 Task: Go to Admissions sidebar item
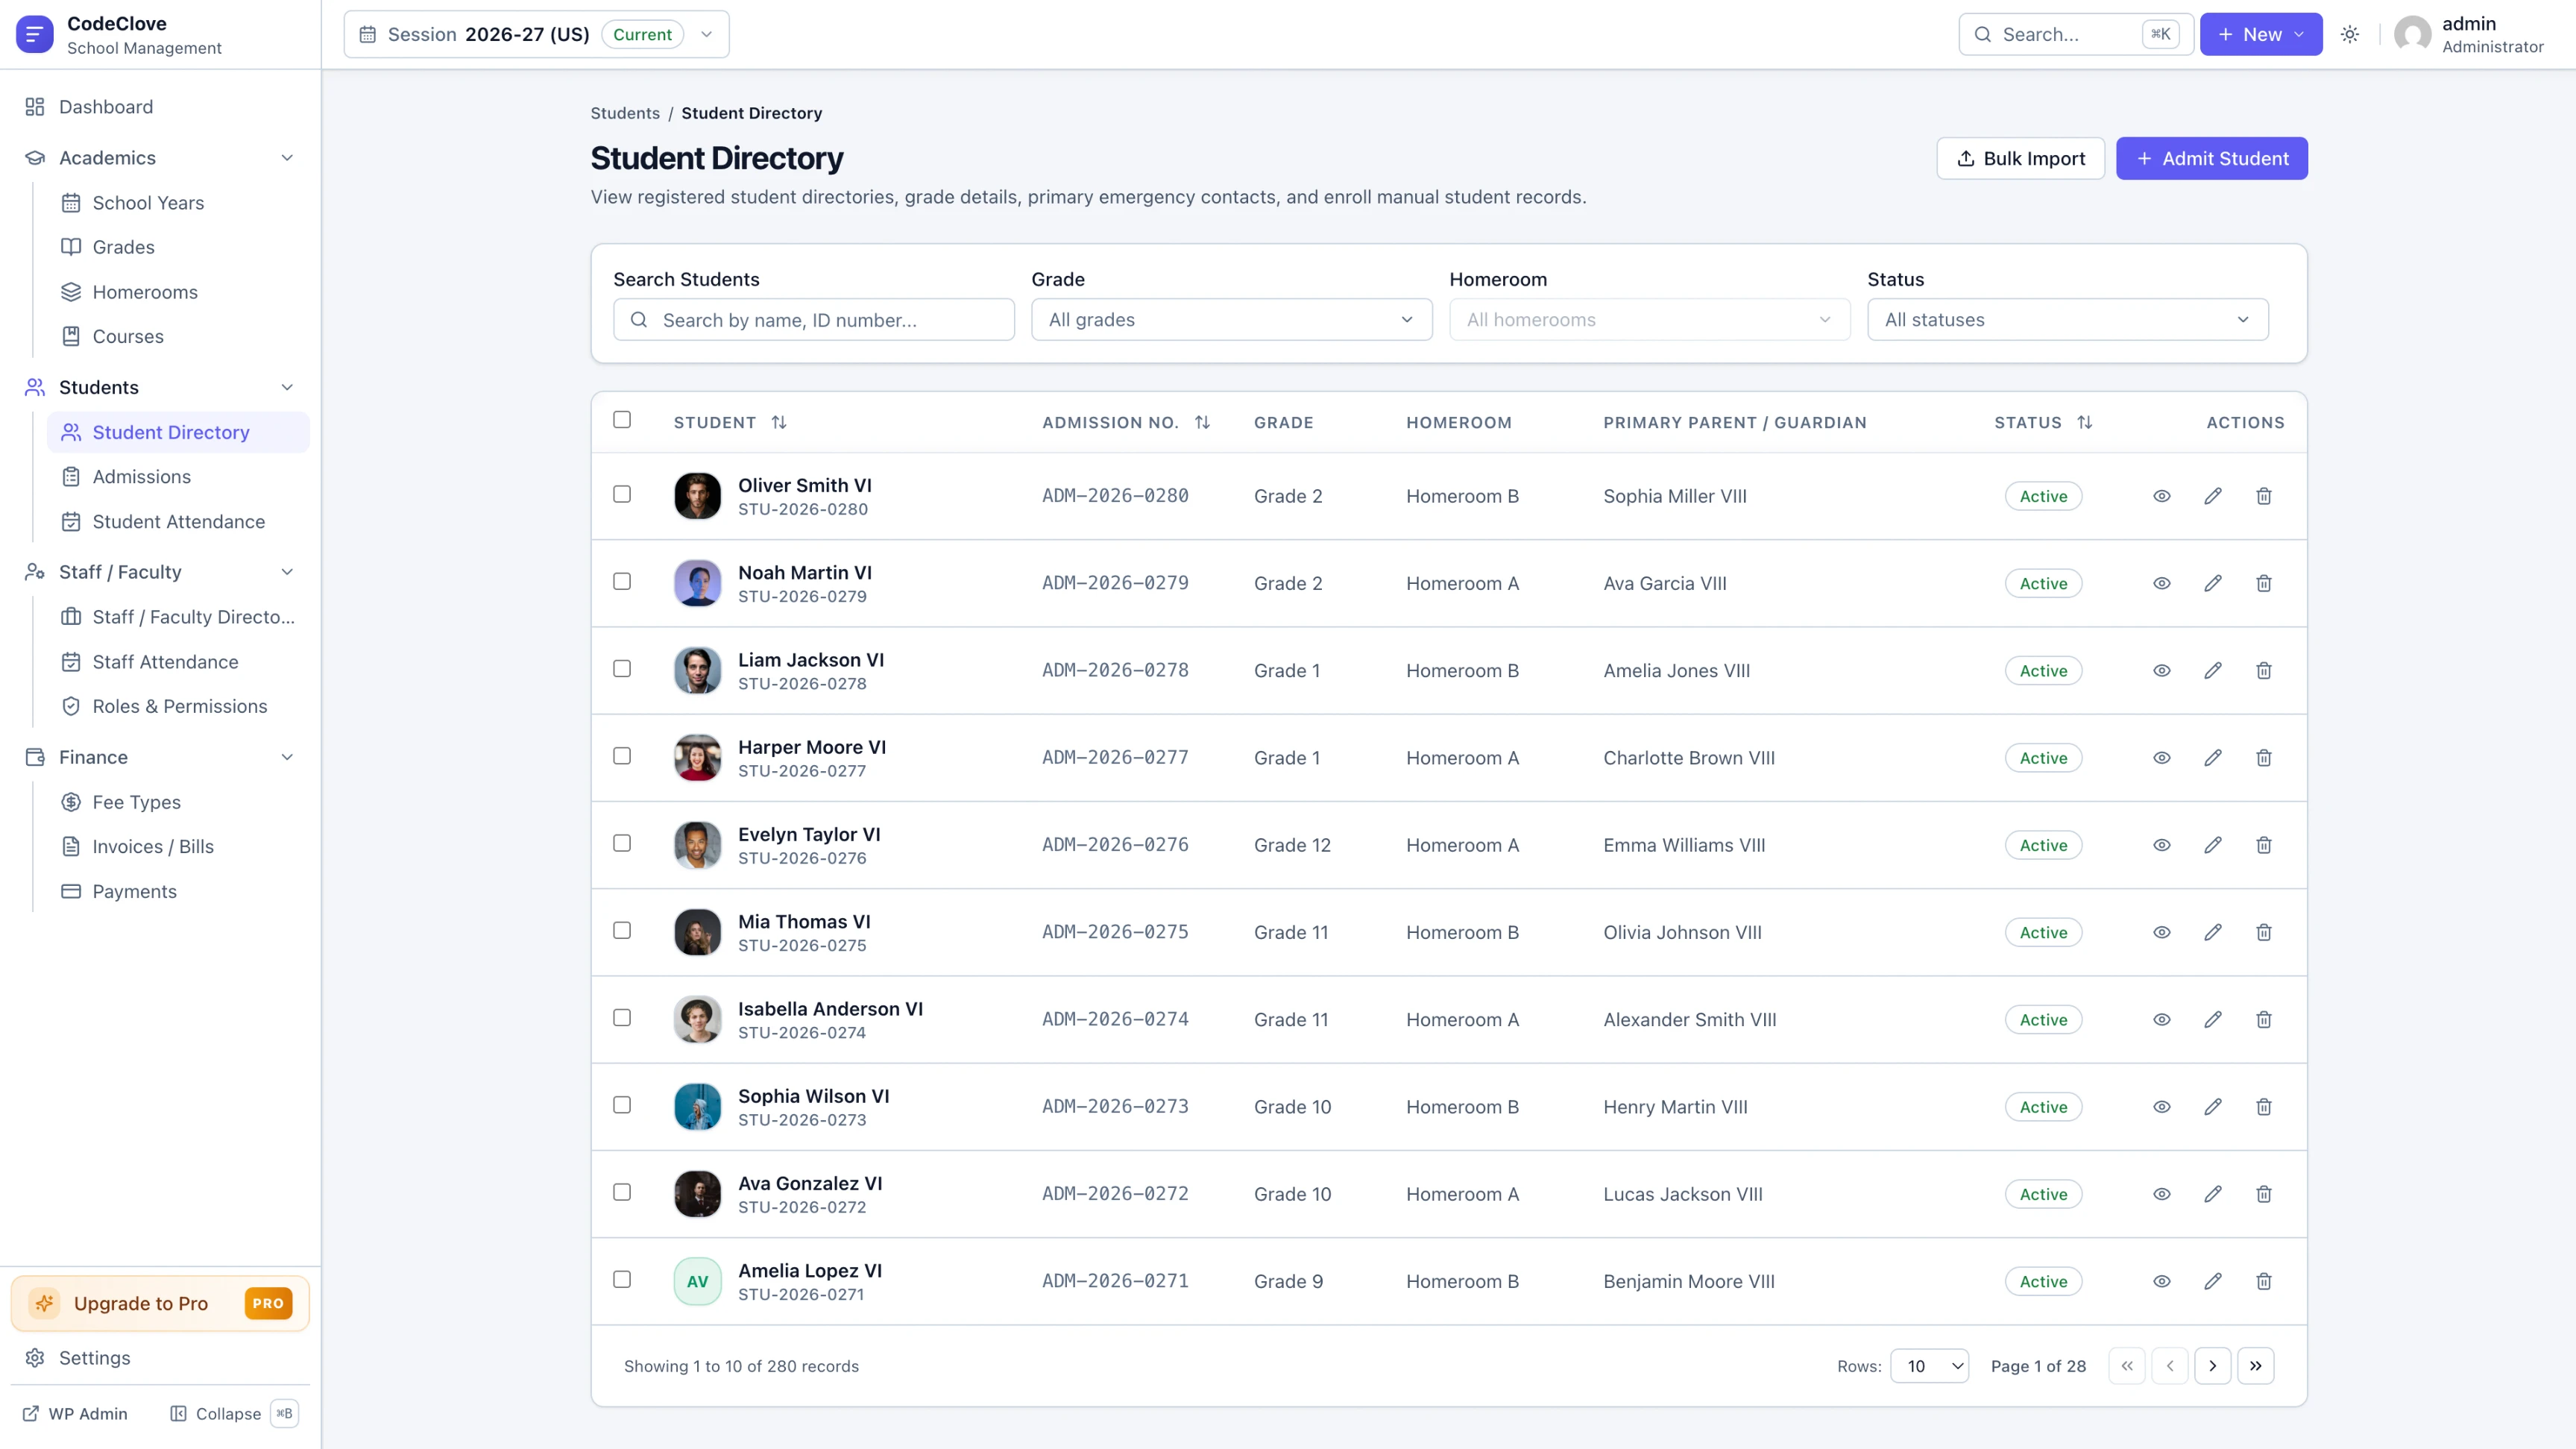[x=178, y=477]
